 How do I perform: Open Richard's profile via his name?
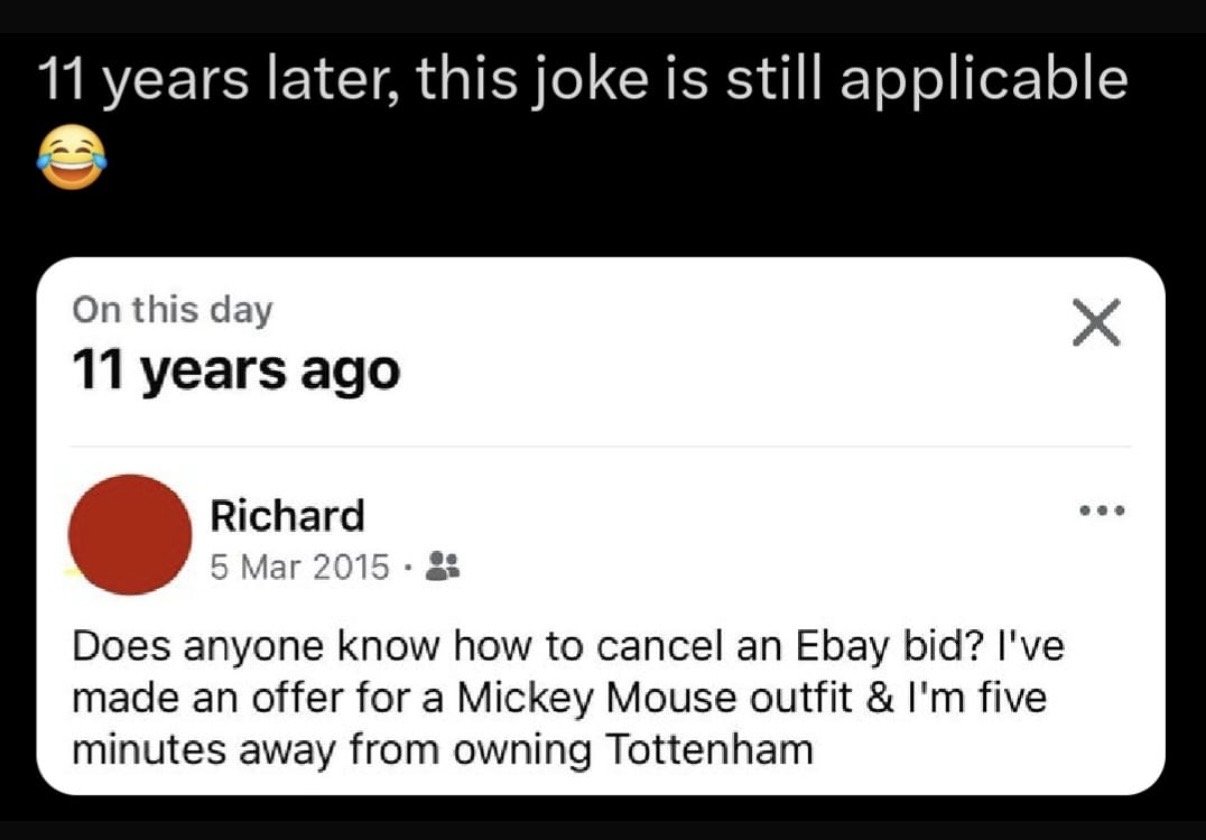click(x=287, y=516)
